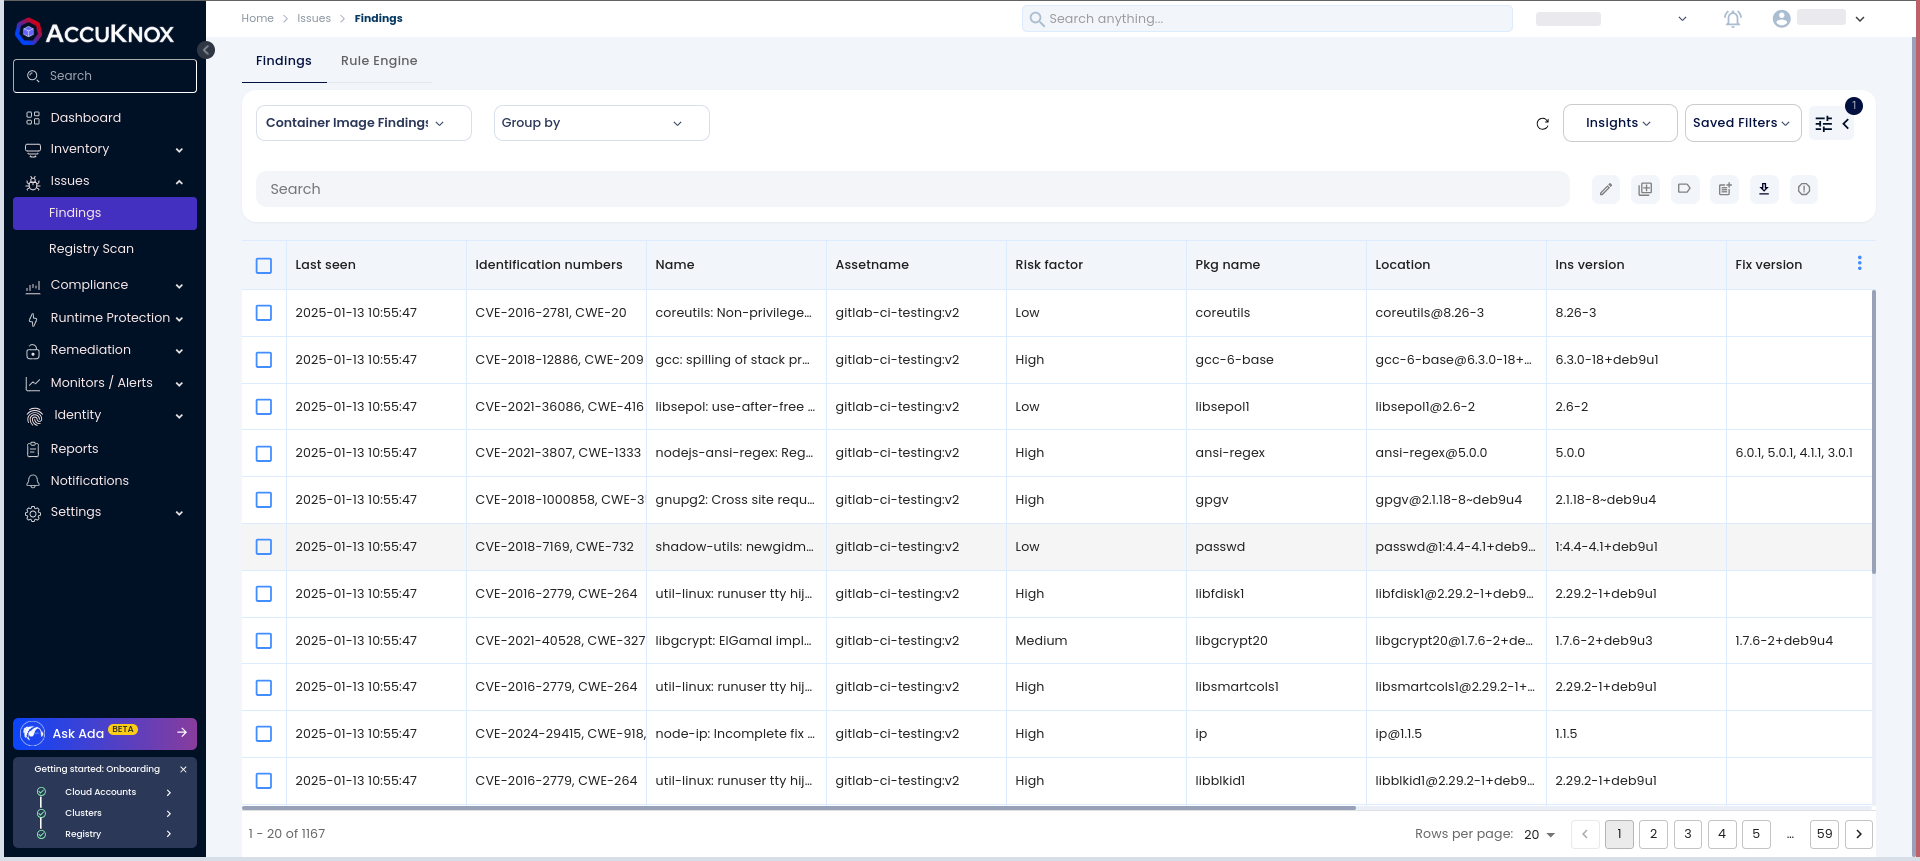Viewport: 1920px width, 861px height.
Task: Click the AccuKnox logo
Action: (95, 33)
